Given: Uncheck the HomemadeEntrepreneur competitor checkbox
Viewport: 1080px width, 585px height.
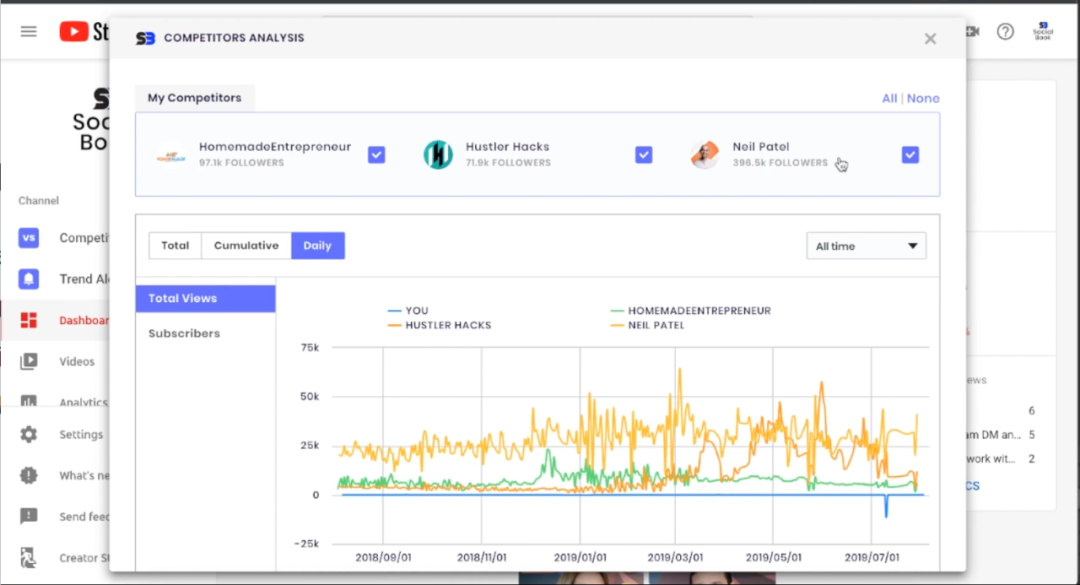Looking at the screenshot, I should tap(376, 155).
